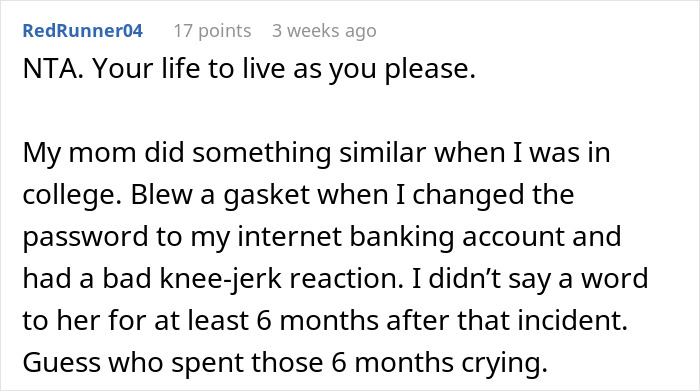This screenshot has width=700, height=391.
Task: Click the line starting 'My mom did something similar'
Action: [x=317, y=153]
